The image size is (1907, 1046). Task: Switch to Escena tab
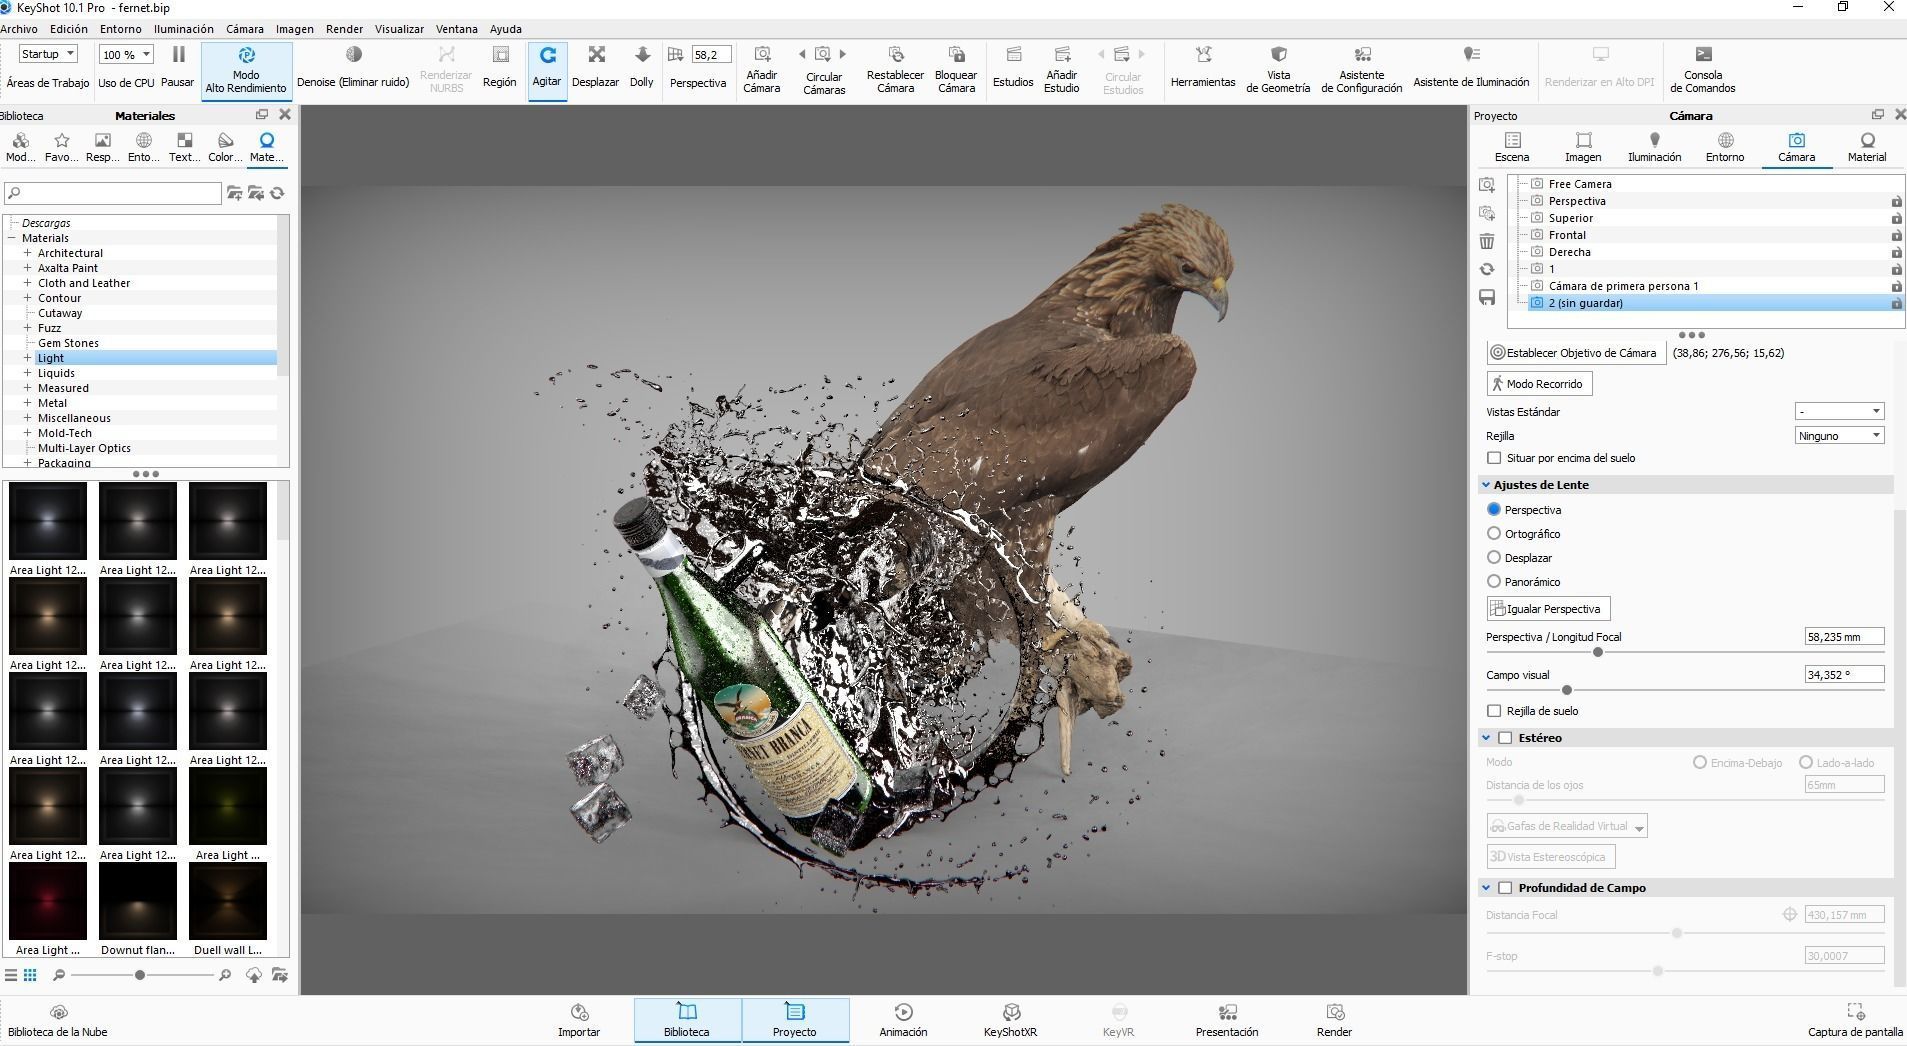click(x=1512, y=147)
